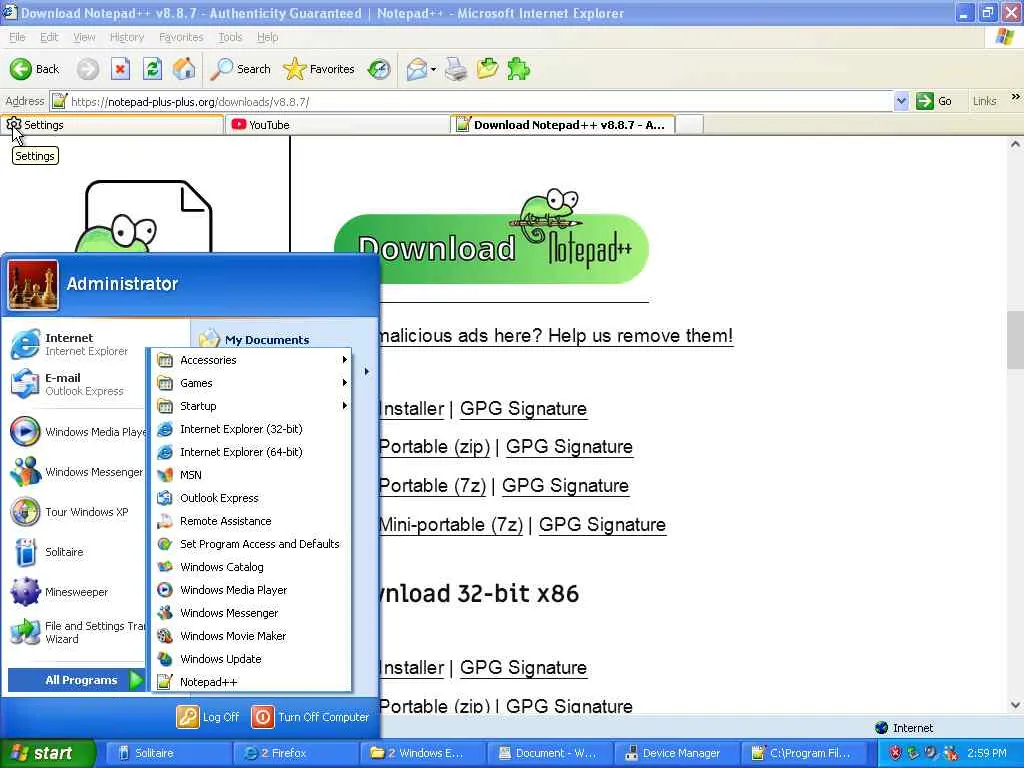Click the page scrollbar down arrow
Viewport: 1024px width, 768px height.
tap(1016, 705)
